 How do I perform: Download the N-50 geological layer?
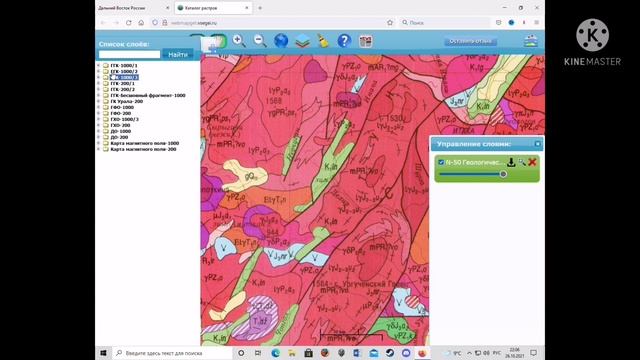pyautogui.click(x=511, y=162)
